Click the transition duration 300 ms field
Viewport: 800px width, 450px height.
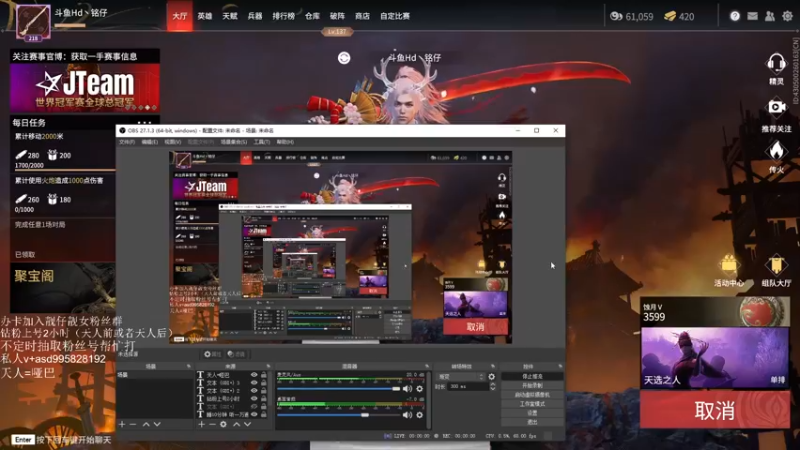click(x=467, y=387)
